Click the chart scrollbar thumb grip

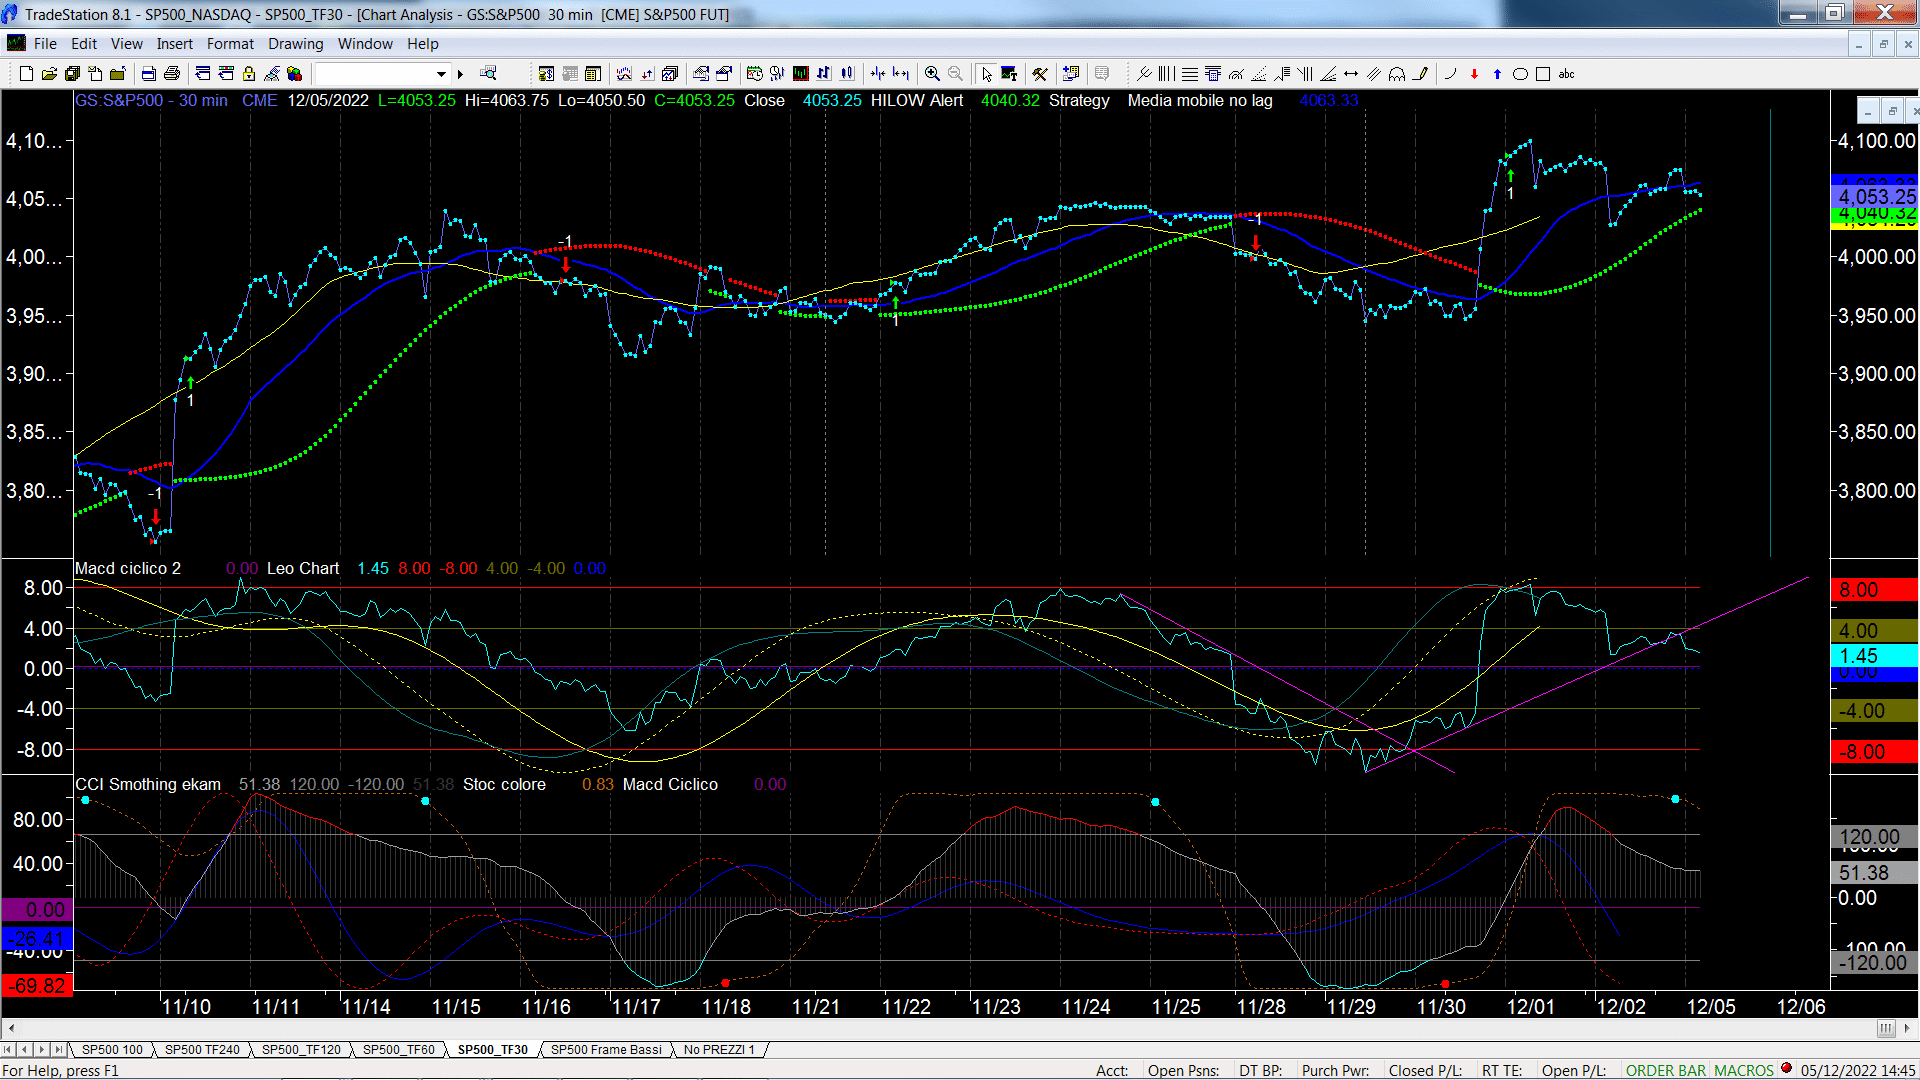[x=1886, y=1028]
